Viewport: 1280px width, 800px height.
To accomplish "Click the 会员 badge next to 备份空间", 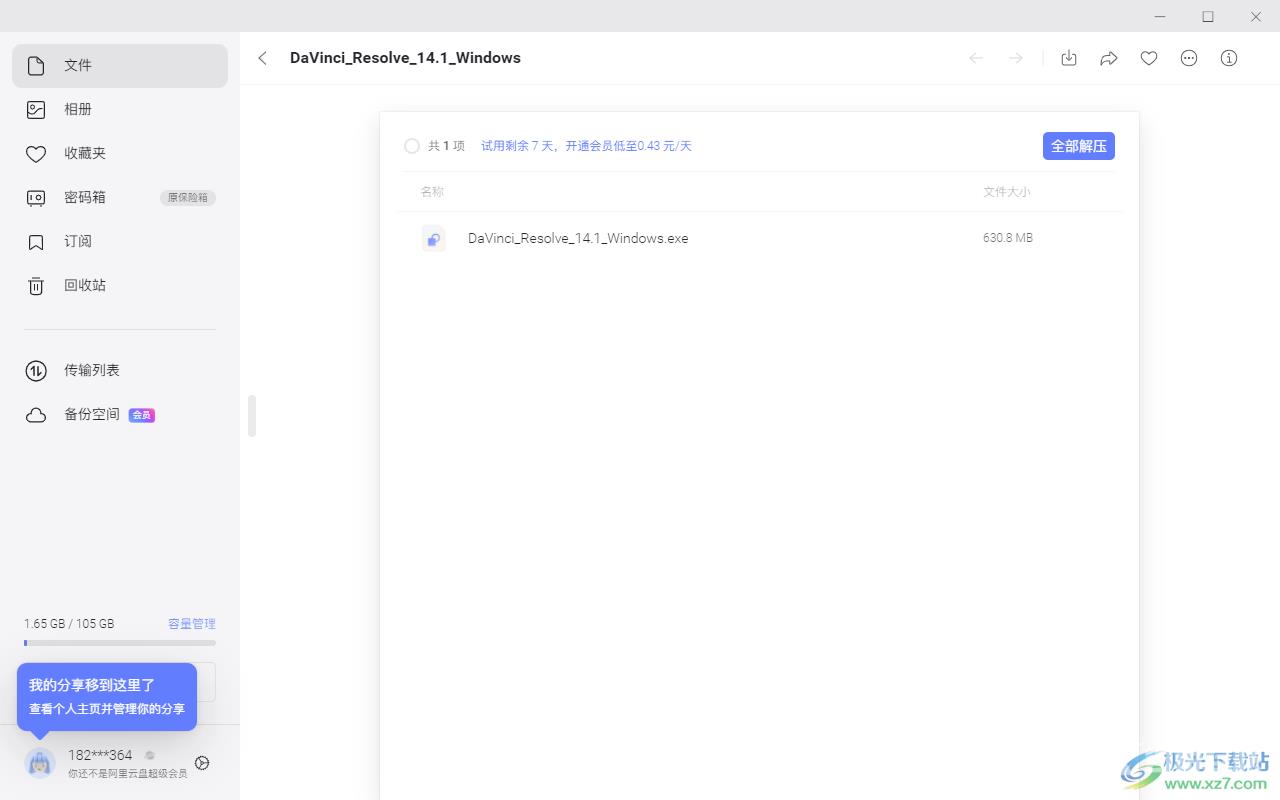I will (x=142, y=415).
